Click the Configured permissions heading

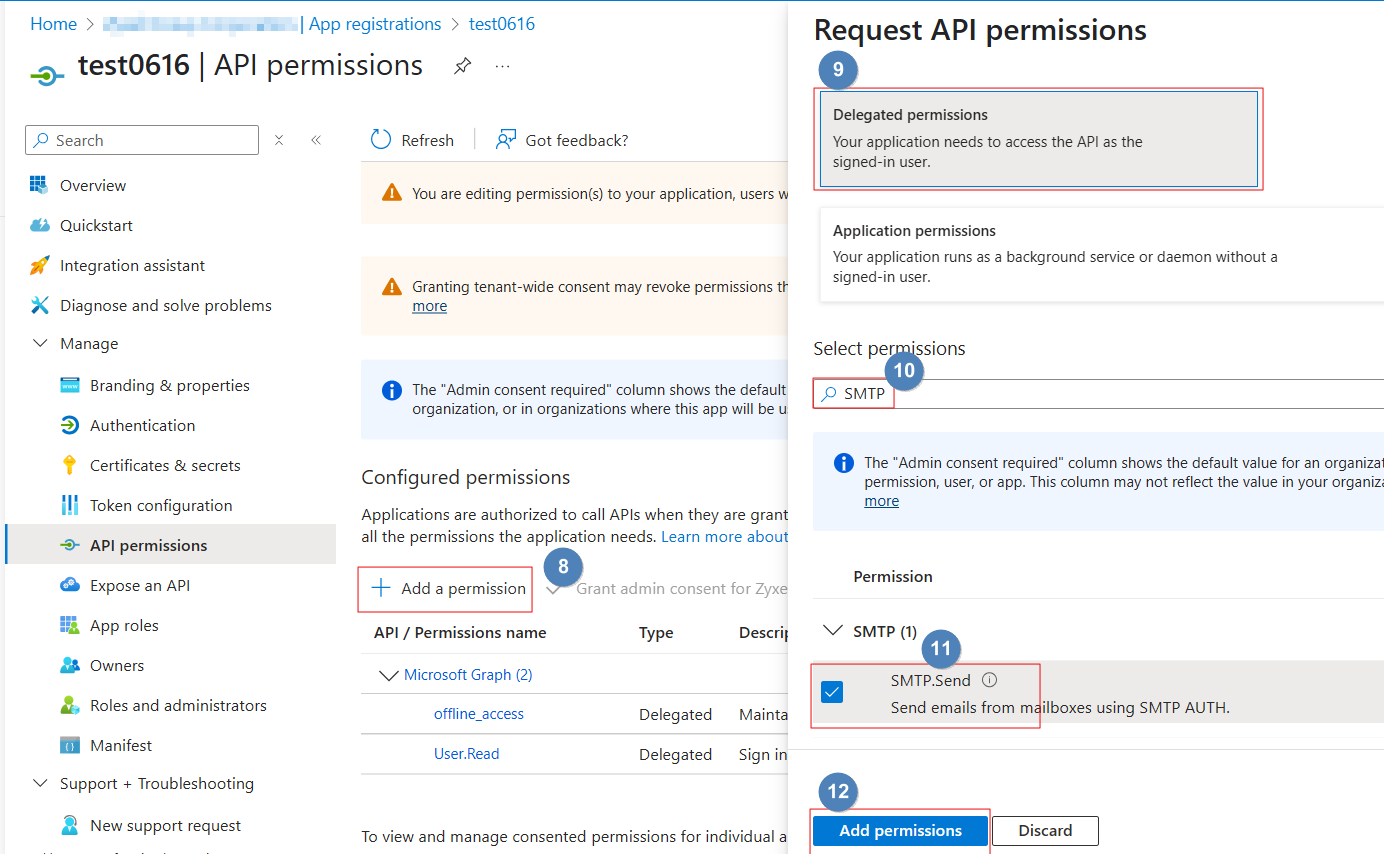(466, 477)
